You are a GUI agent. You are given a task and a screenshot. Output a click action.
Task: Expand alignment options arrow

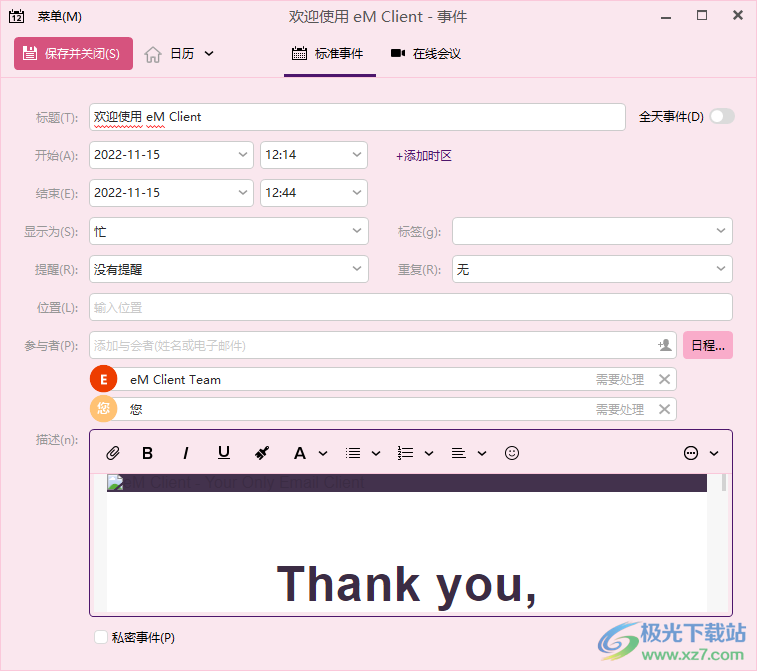click(x=482, y=453)
